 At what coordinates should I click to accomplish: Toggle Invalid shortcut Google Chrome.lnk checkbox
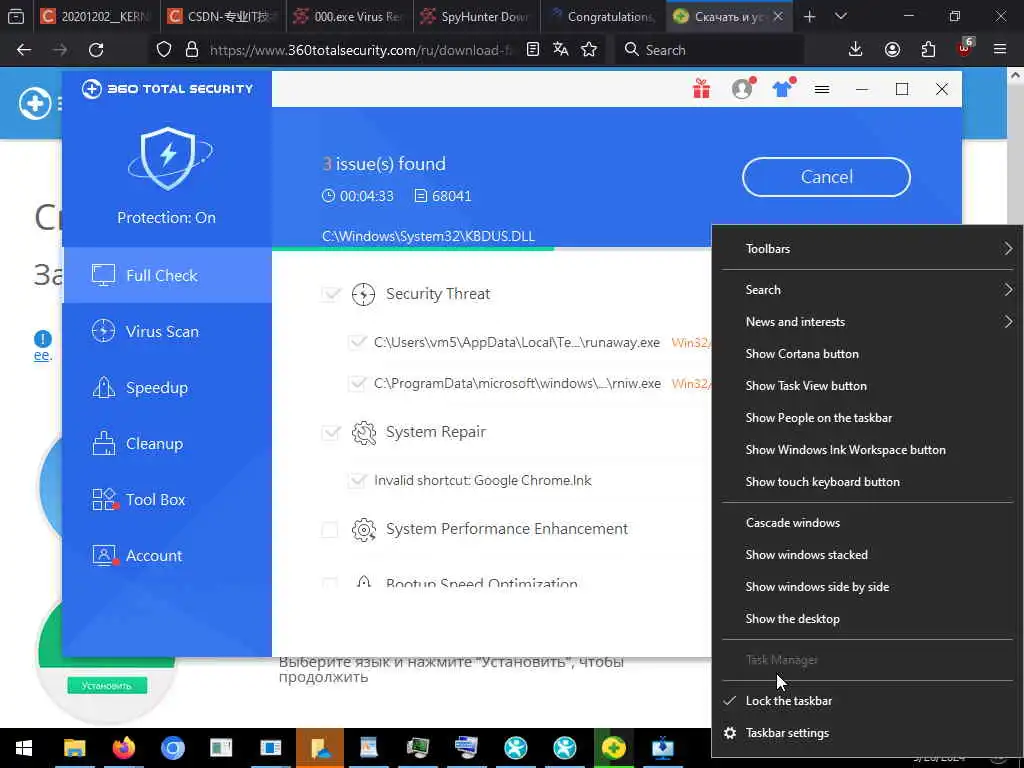(x=357, y=481)
